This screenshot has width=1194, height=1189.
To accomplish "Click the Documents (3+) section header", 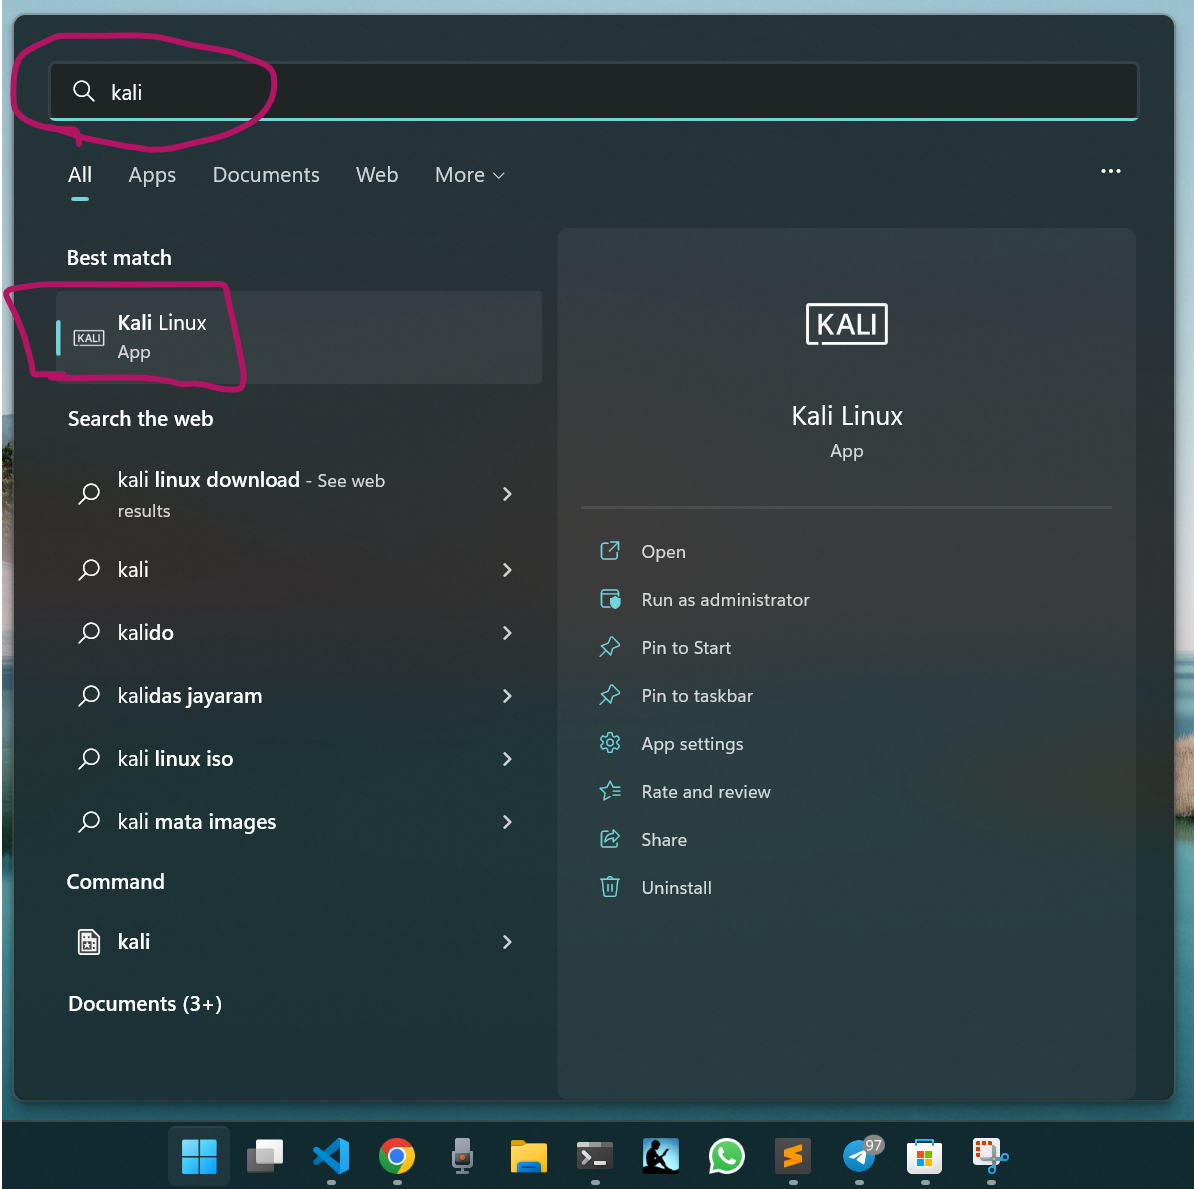I will pos(145,1004).
